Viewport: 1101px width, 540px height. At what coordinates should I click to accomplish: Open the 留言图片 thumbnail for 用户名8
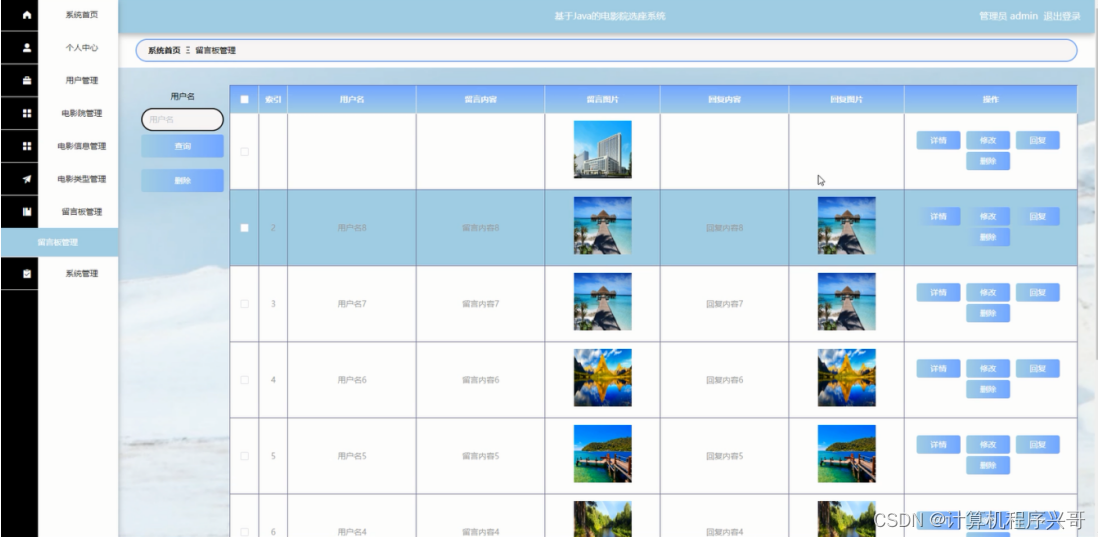click(x=602, y=225)
